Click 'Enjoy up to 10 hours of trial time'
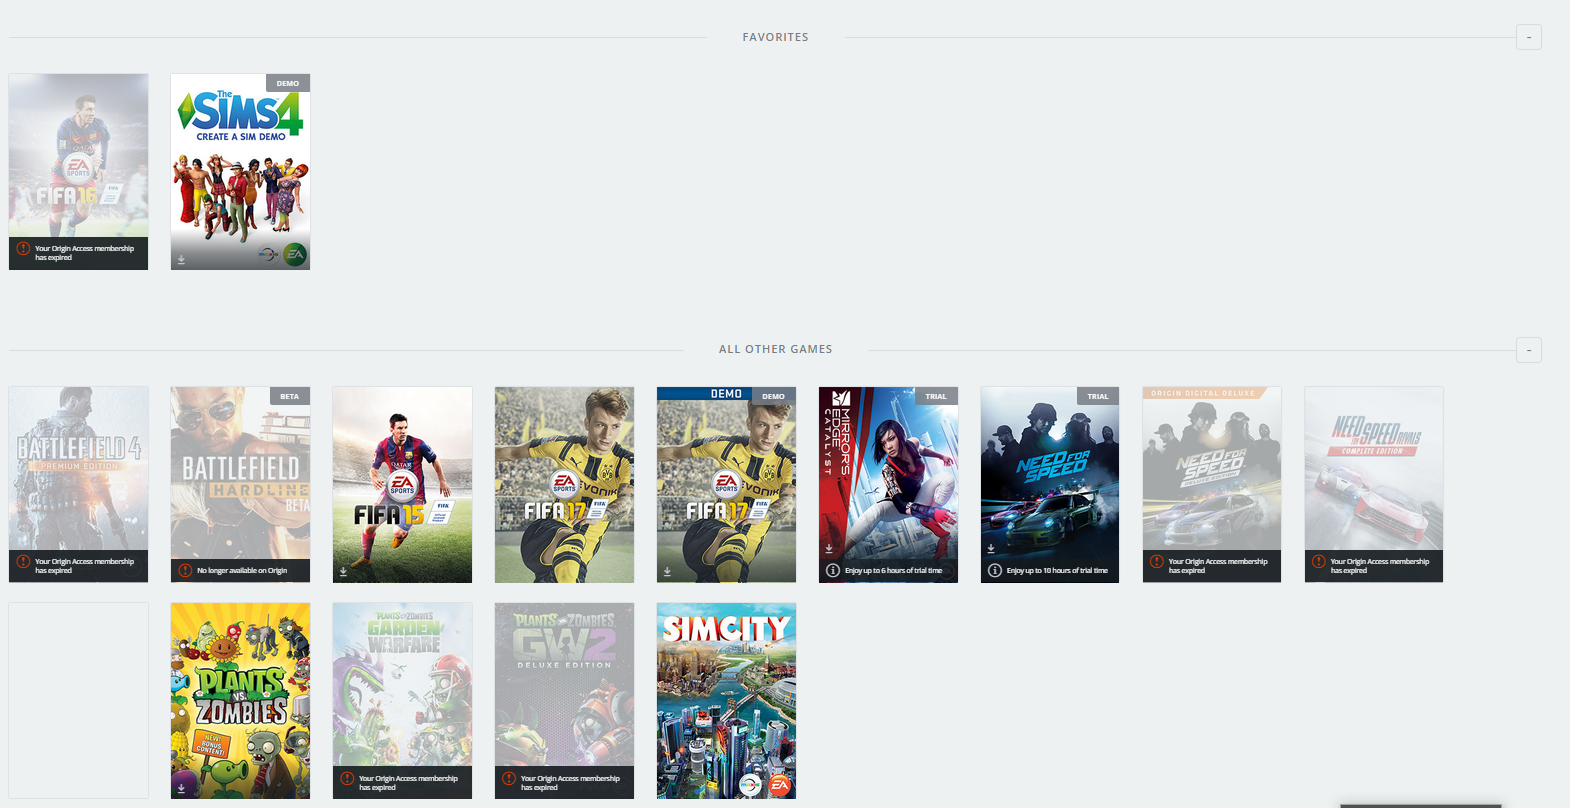1570x808 pixels. click(1057, 571)
